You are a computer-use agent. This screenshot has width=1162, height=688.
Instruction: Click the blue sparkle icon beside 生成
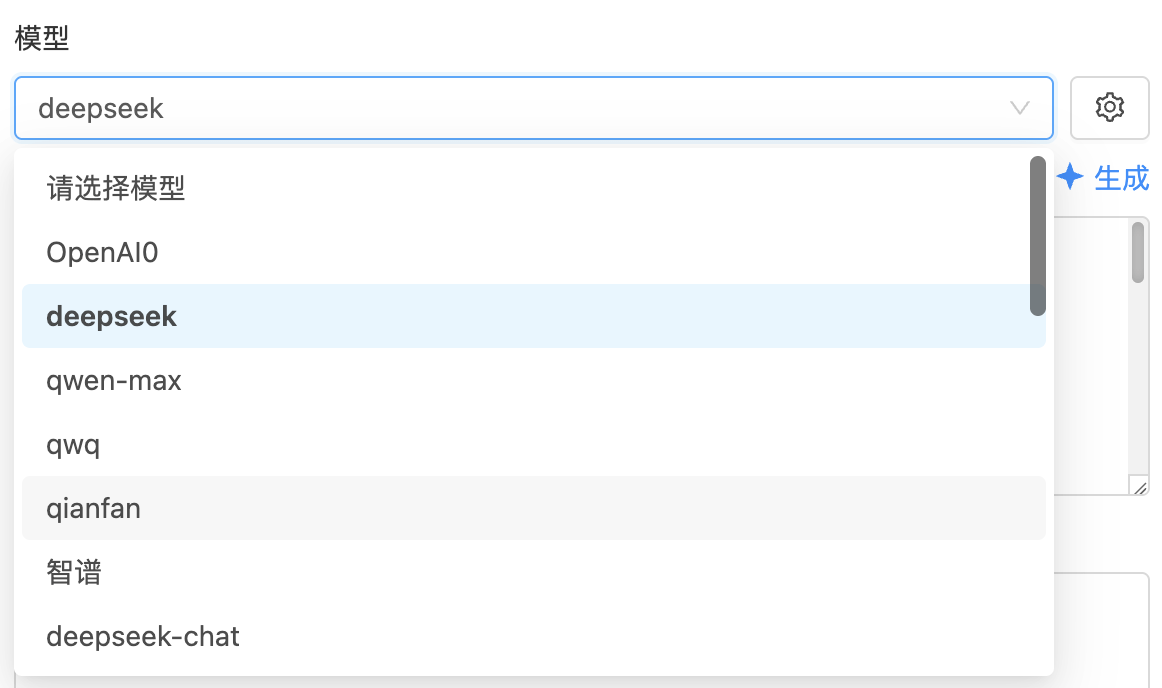tap(1070, 178)
